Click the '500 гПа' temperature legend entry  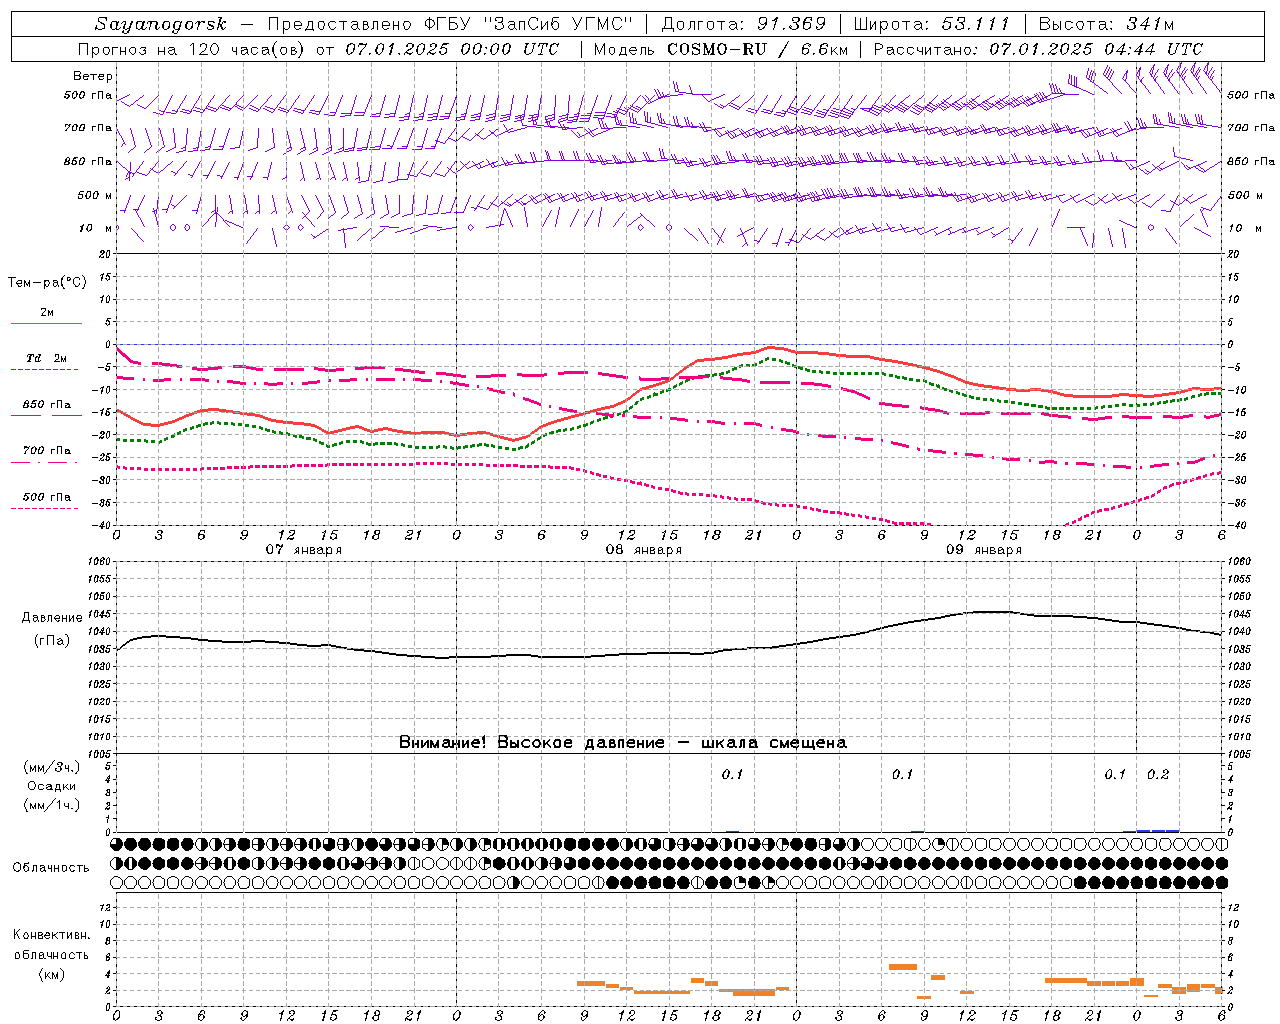(x=47, y=497)
